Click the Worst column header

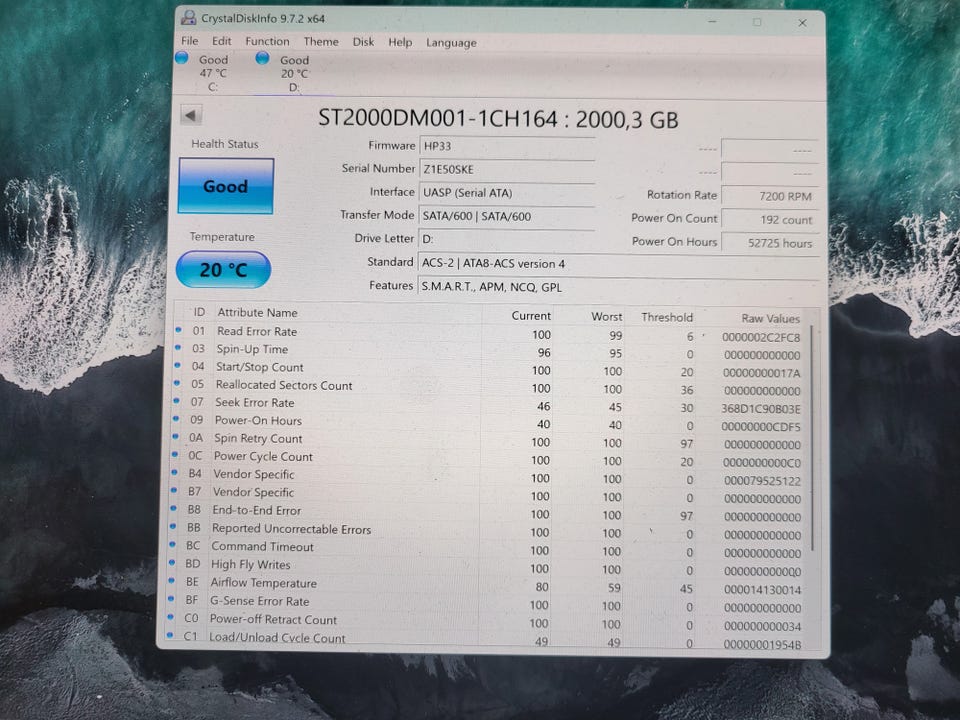(606, 317)
